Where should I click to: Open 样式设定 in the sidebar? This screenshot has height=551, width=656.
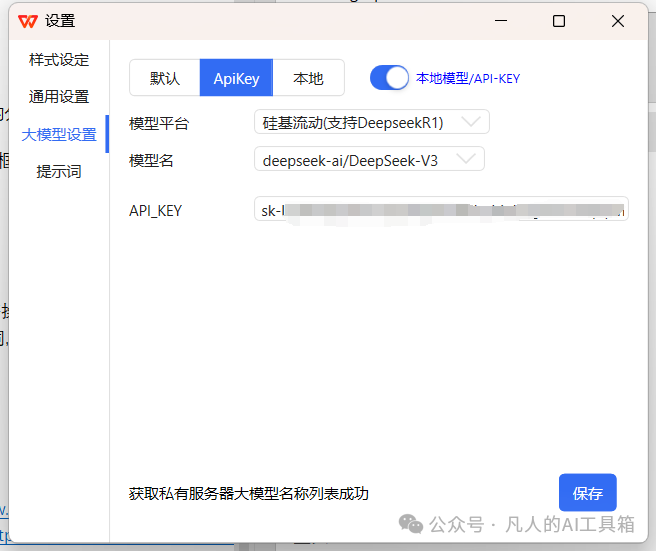pos(59,60)
